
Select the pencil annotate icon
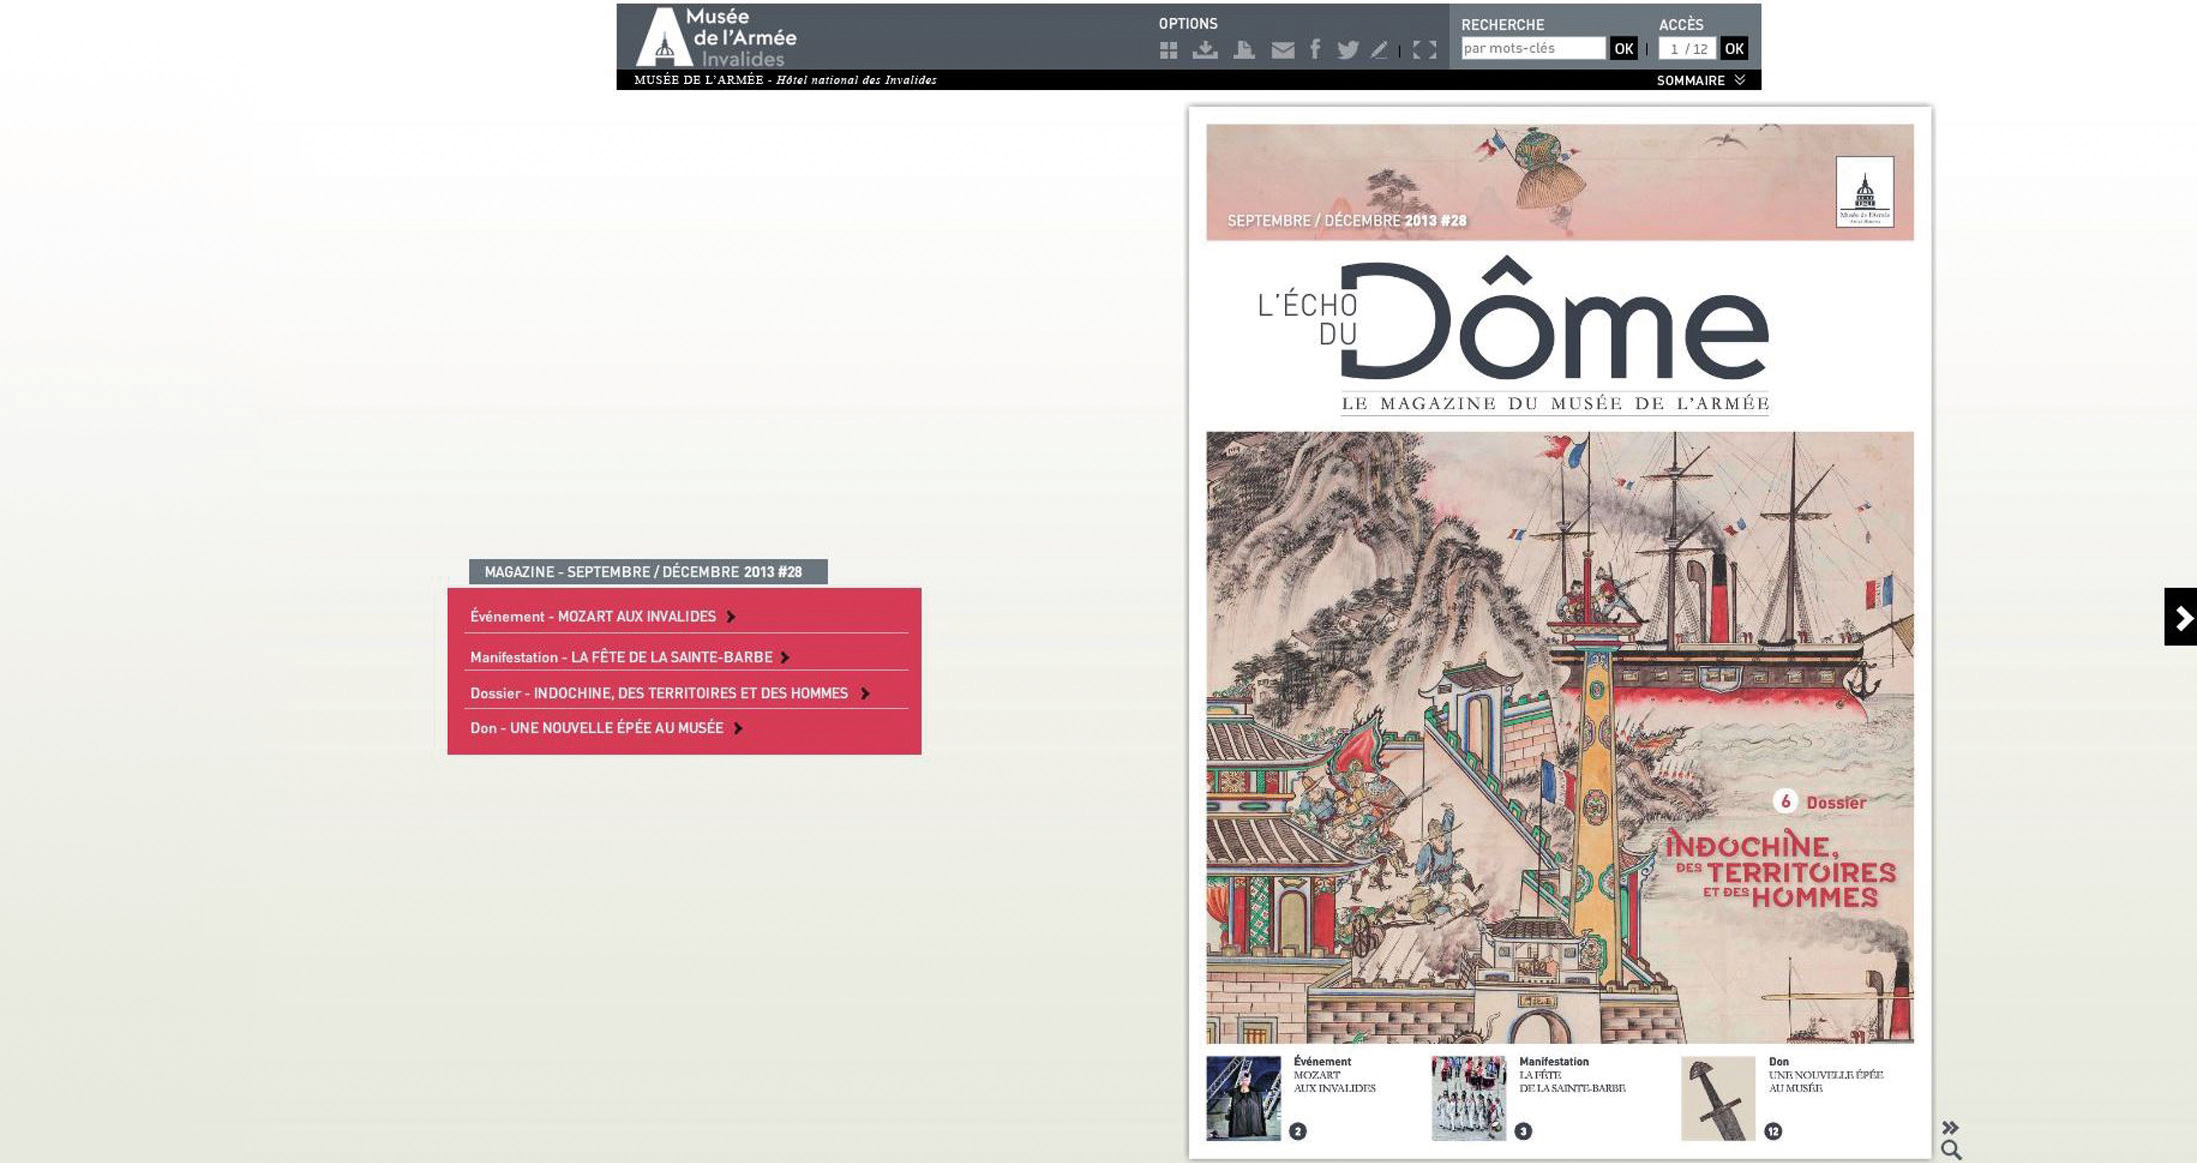(x=1379, y=50)
